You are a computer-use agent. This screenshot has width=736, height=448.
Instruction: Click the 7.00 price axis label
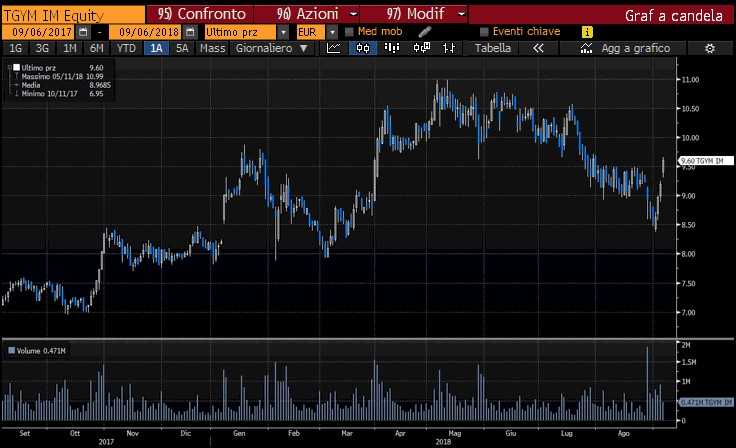(x=689, y=312)
